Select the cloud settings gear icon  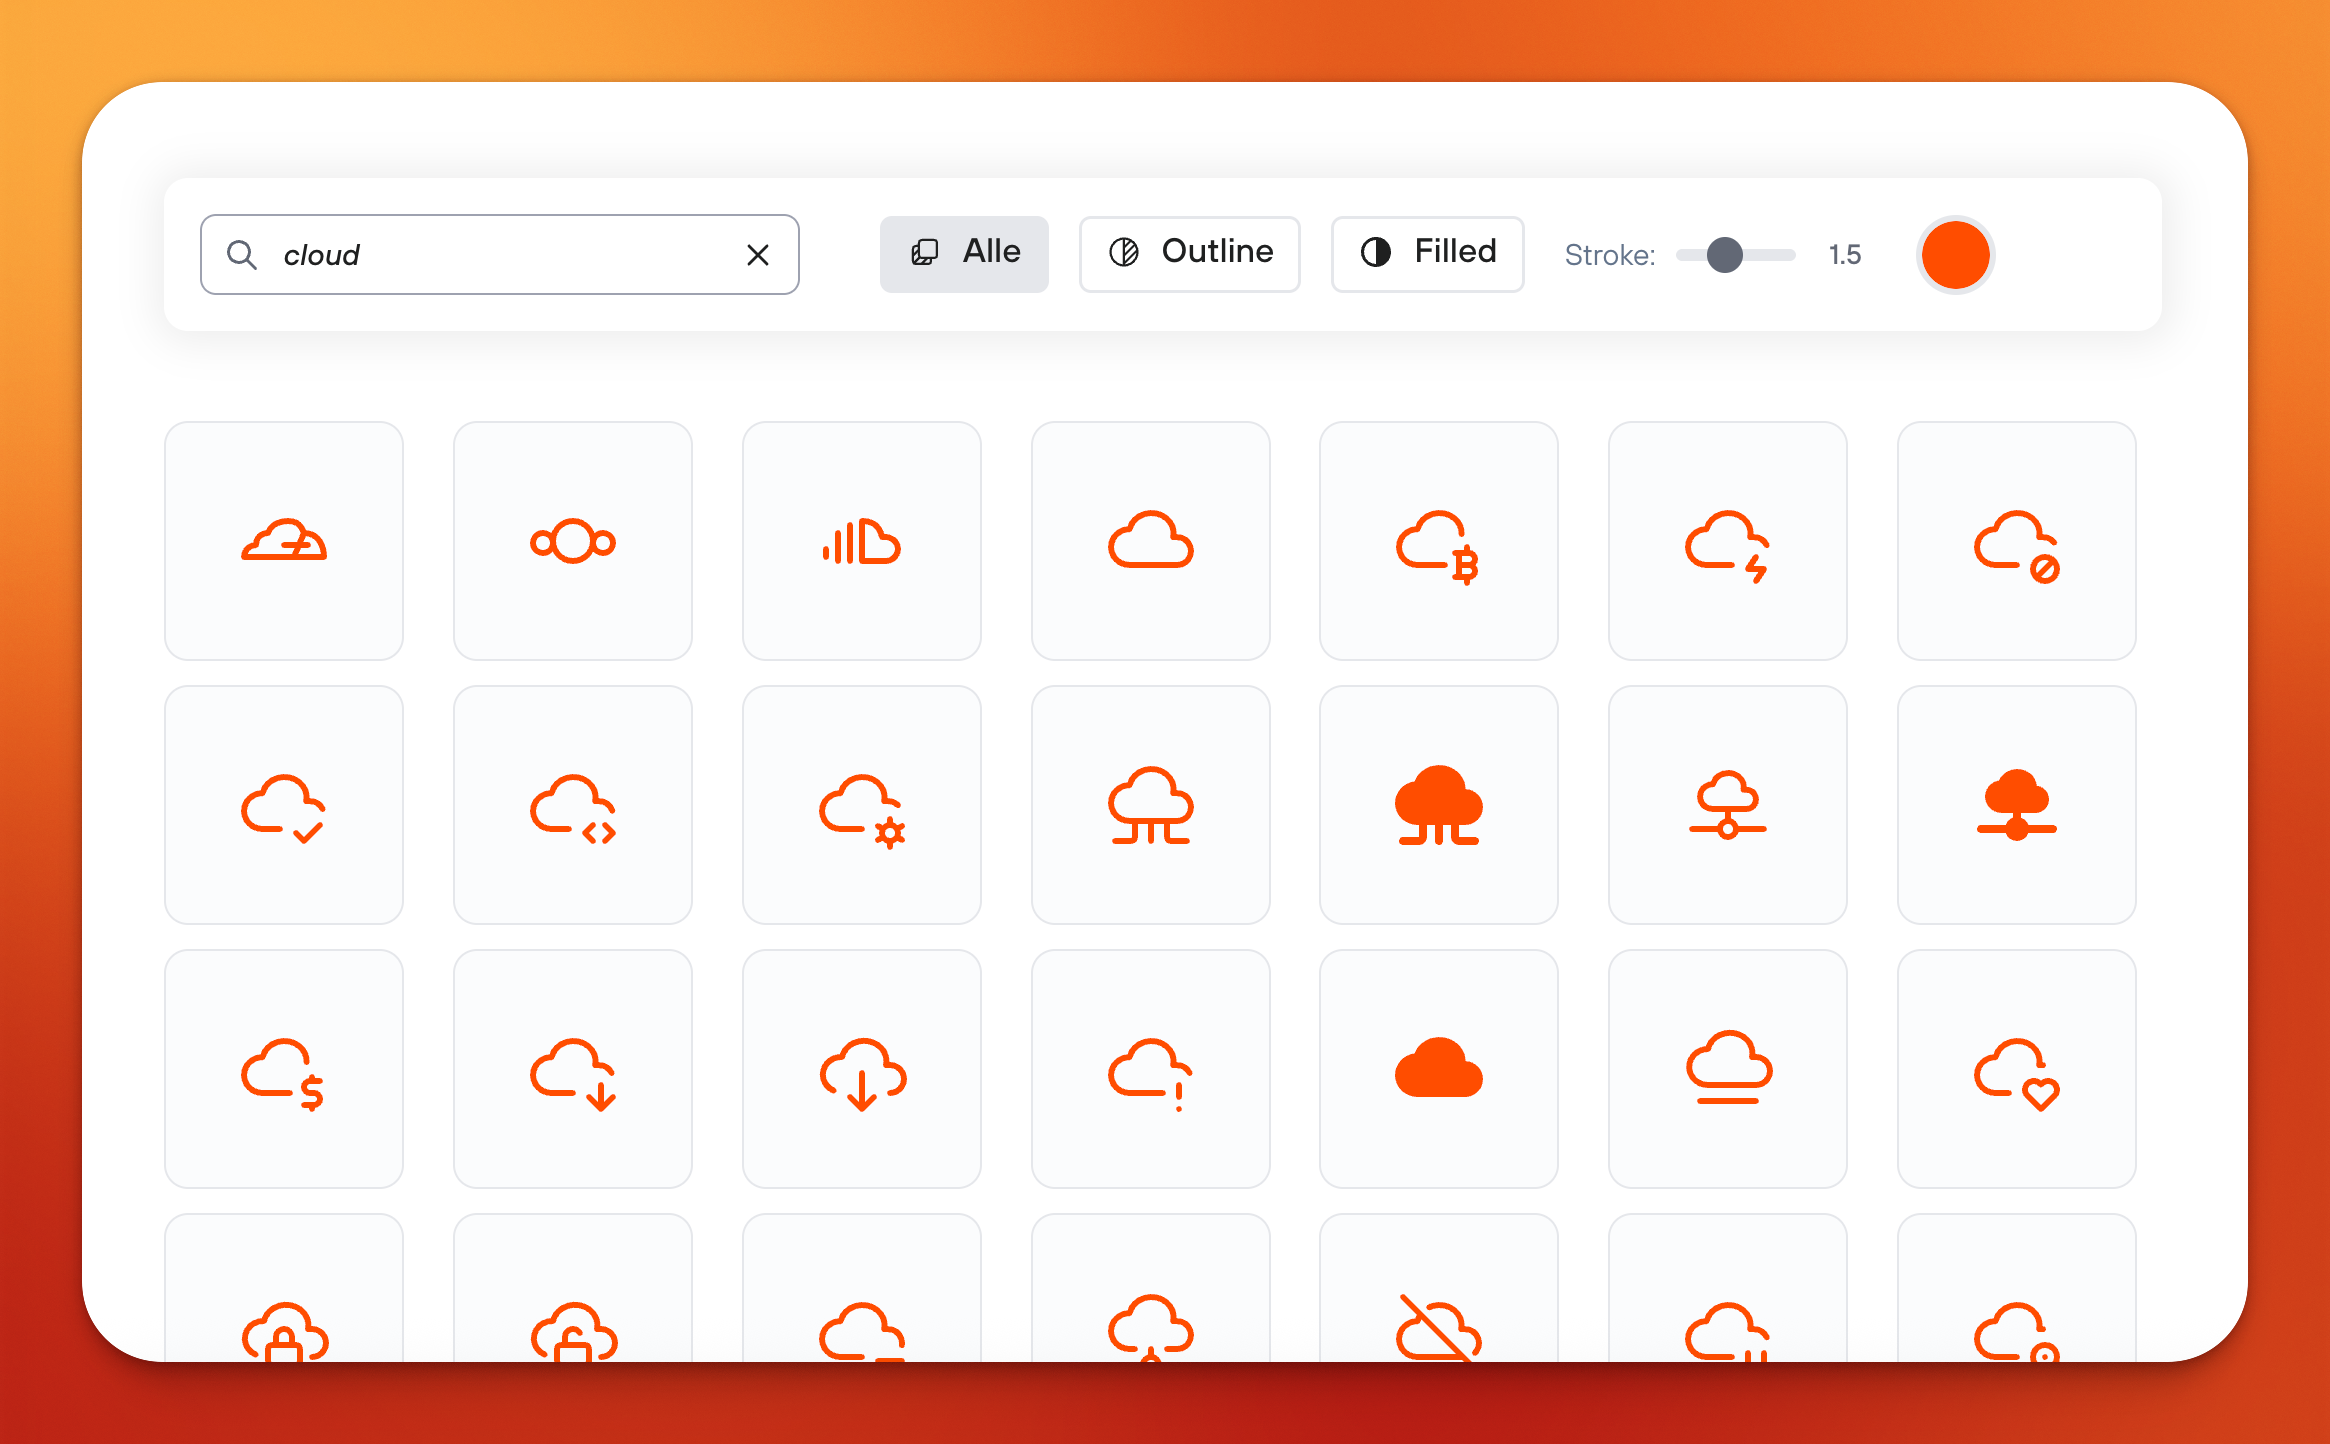[862, 806]
